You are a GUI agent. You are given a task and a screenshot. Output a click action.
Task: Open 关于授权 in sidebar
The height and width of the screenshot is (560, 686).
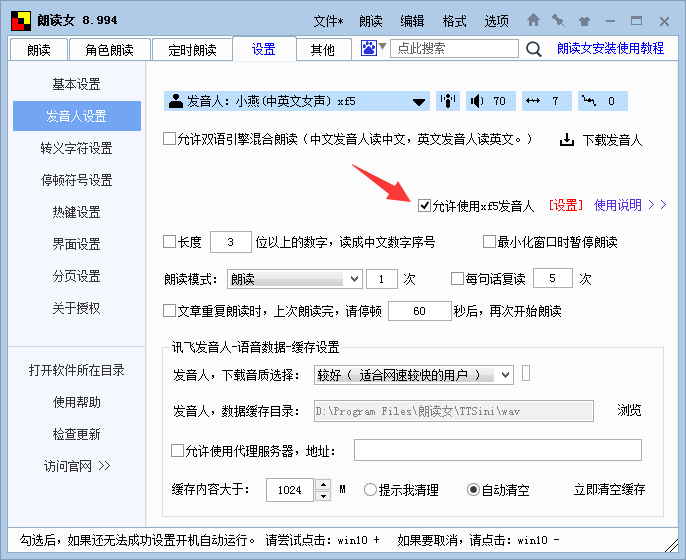(x=77, y=308)
